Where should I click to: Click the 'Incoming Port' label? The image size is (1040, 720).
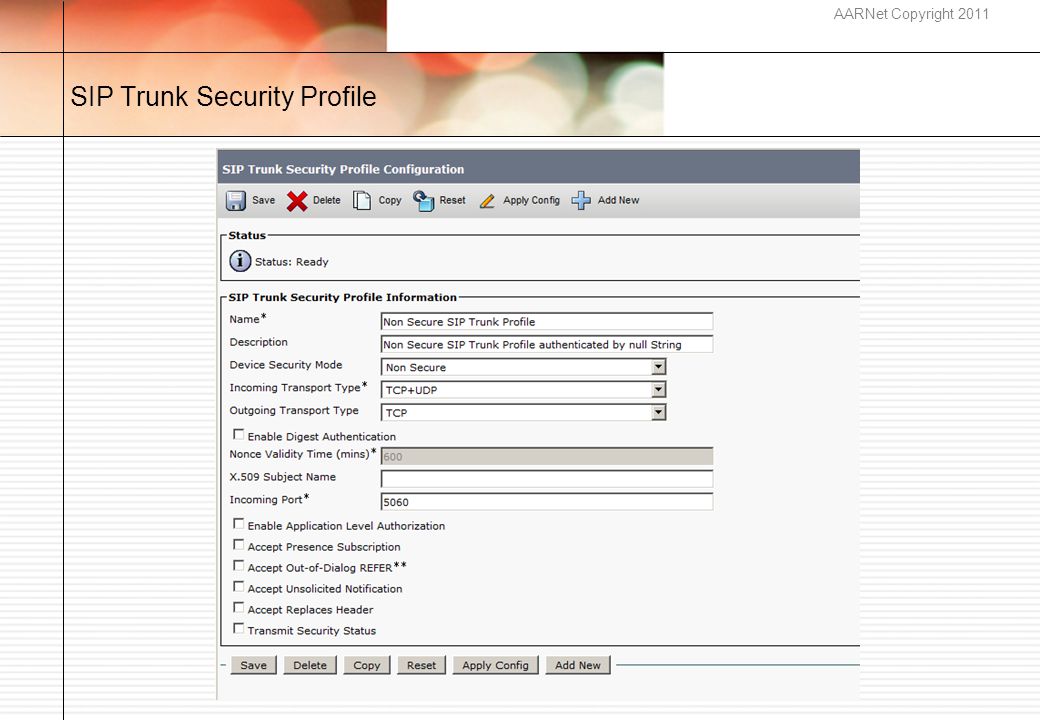coord(266,500)
